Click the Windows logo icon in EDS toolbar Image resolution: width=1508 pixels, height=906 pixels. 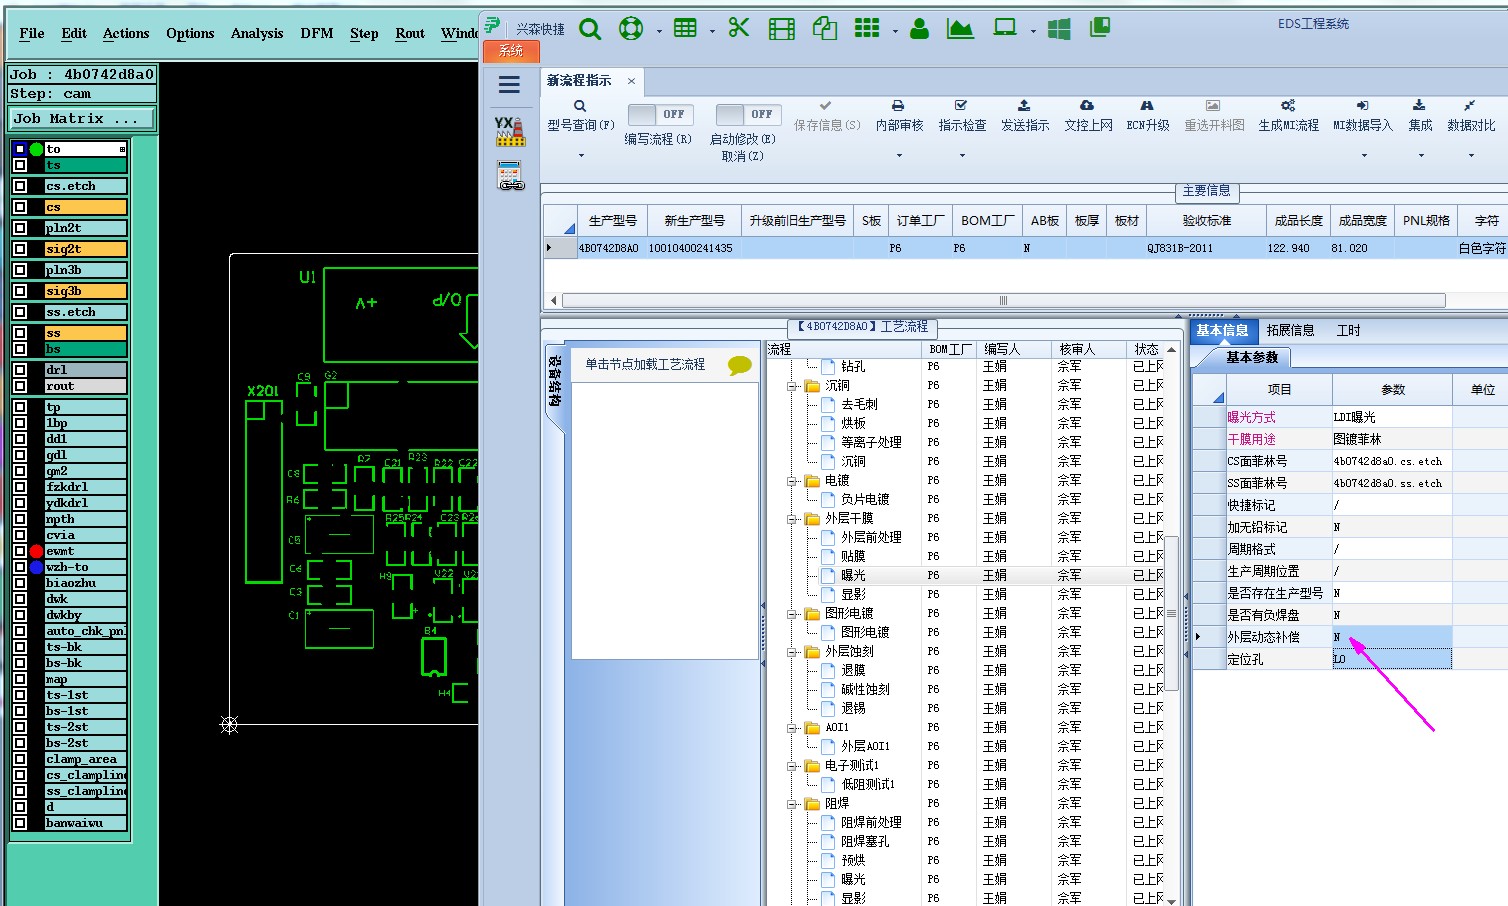pos(1059,29)
